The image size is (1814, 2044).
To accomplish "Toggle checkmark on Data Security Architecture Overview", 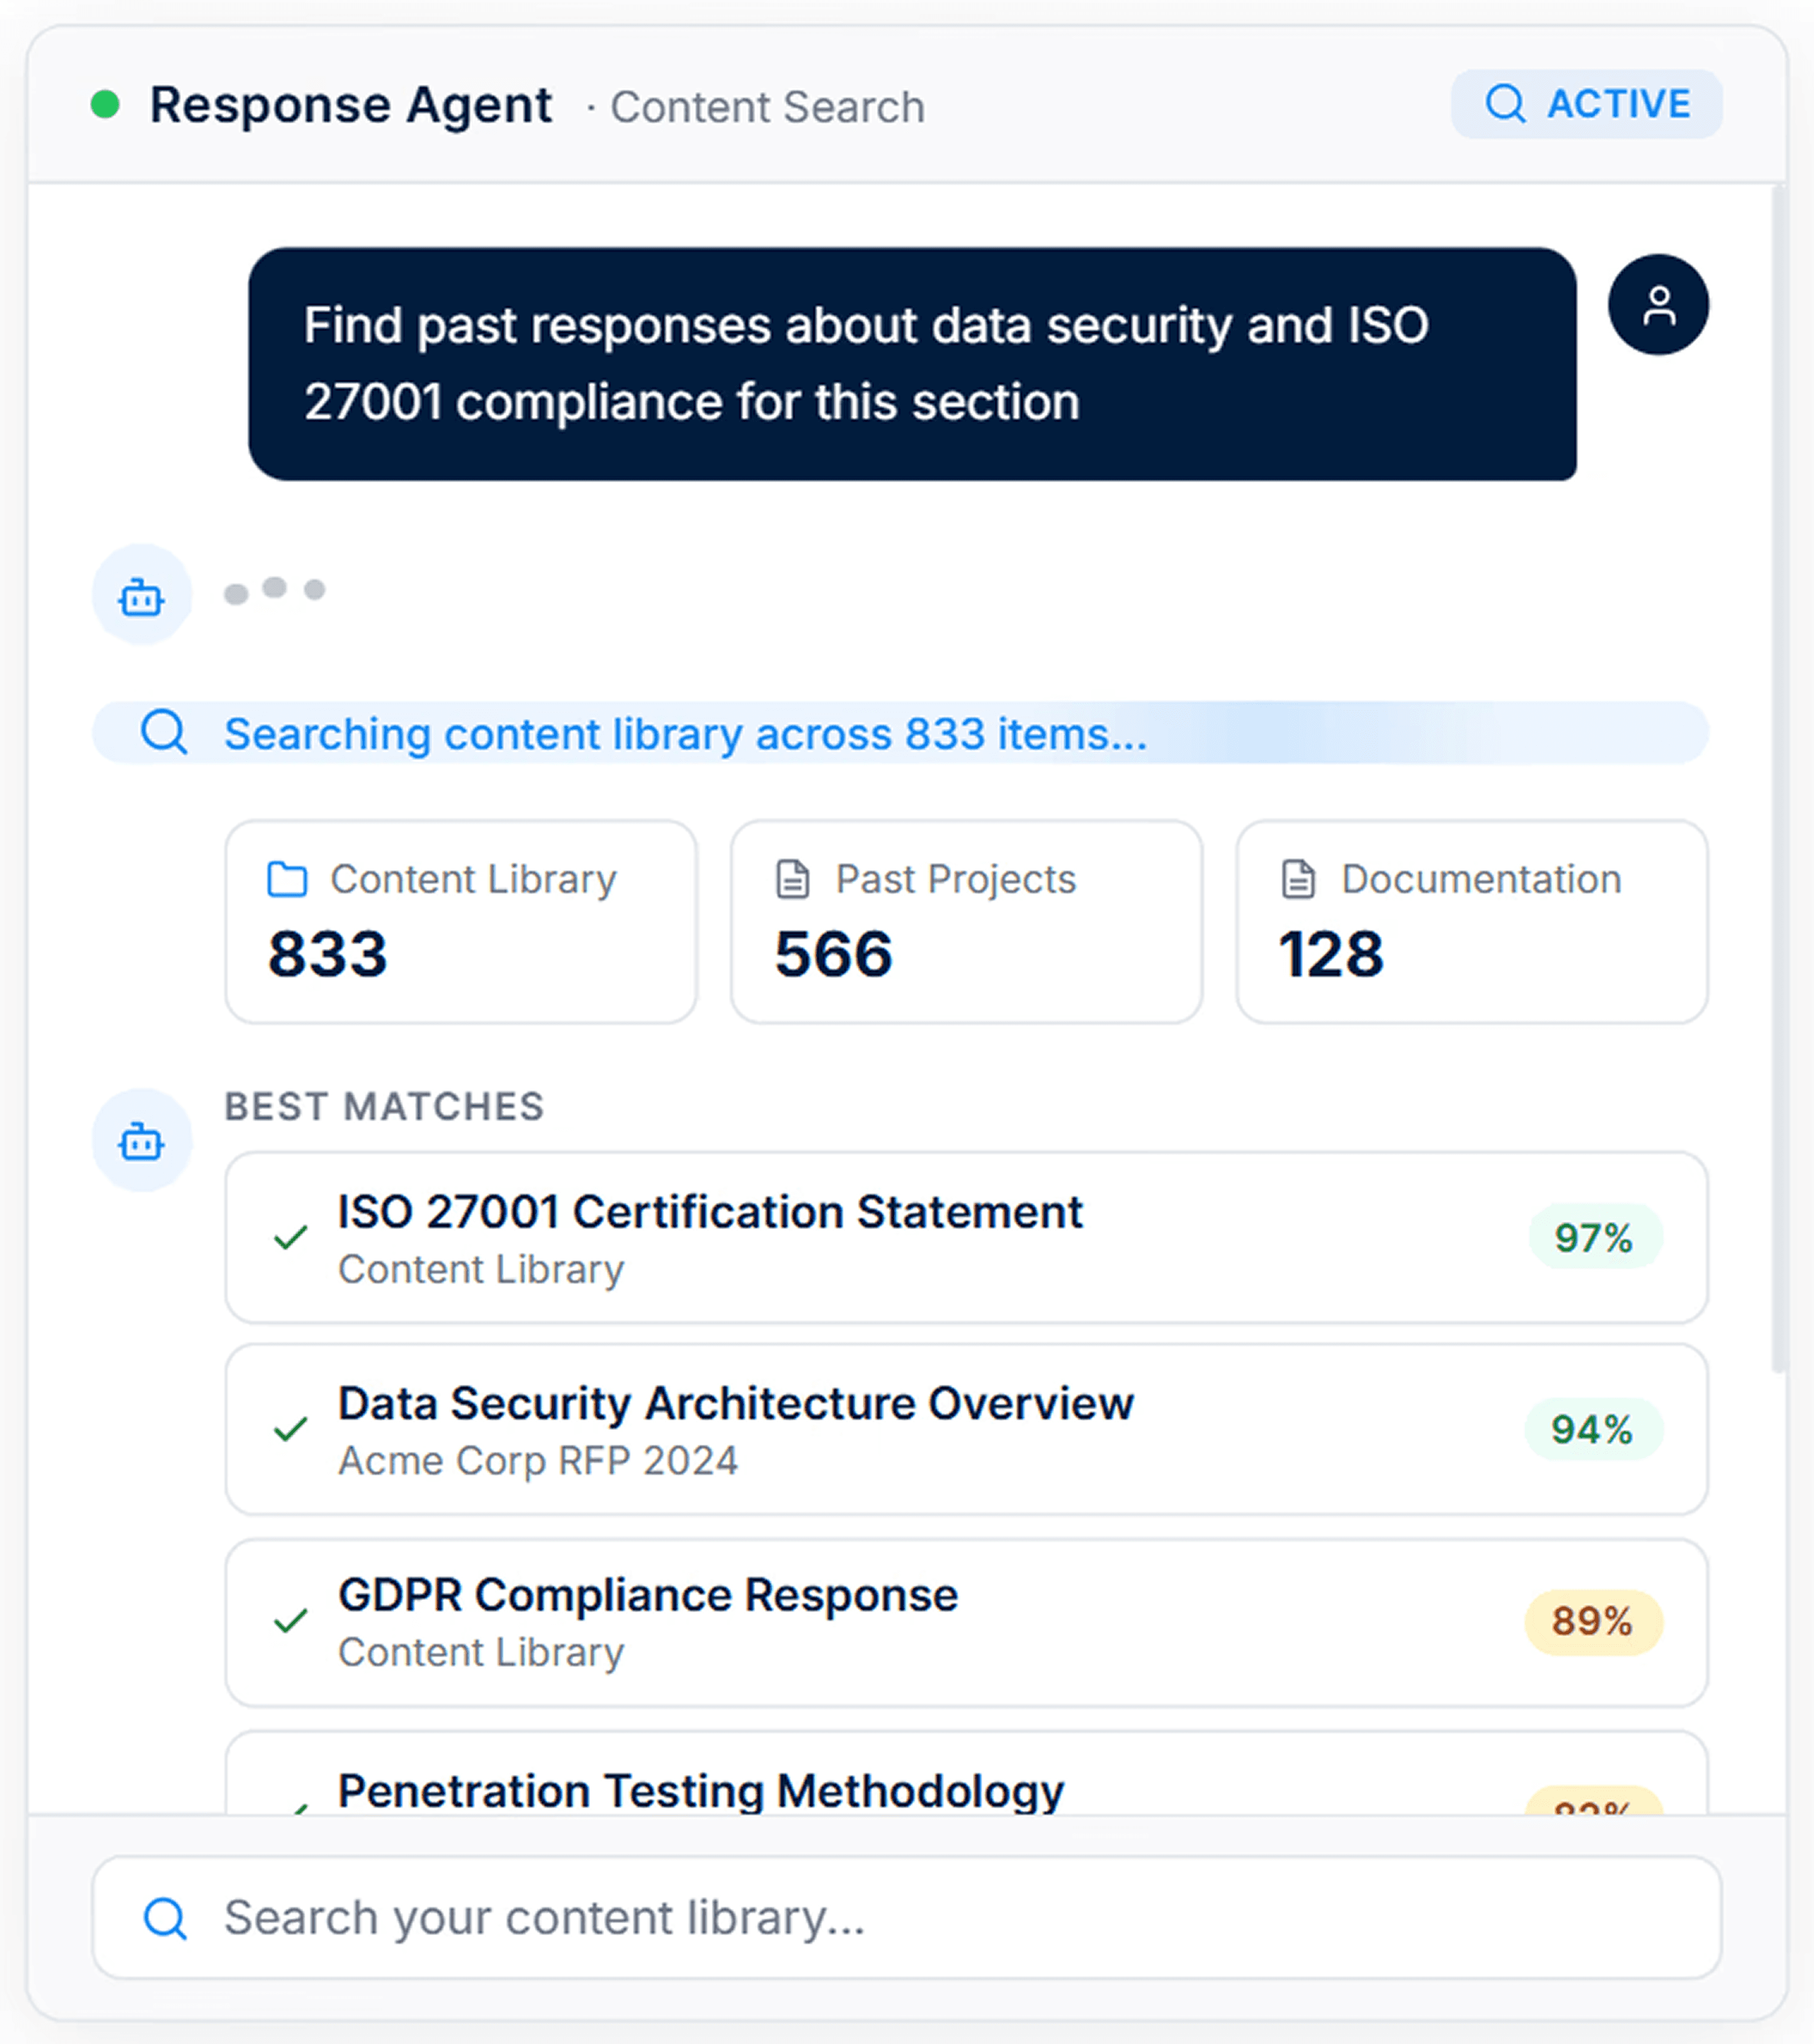I will tap(290, 1429).
